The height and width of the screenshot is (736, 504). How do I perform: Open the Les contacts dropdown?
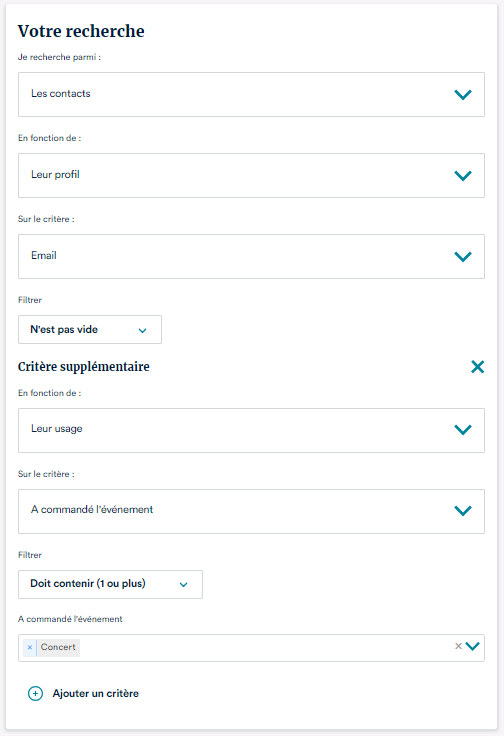tap(251, 94)
